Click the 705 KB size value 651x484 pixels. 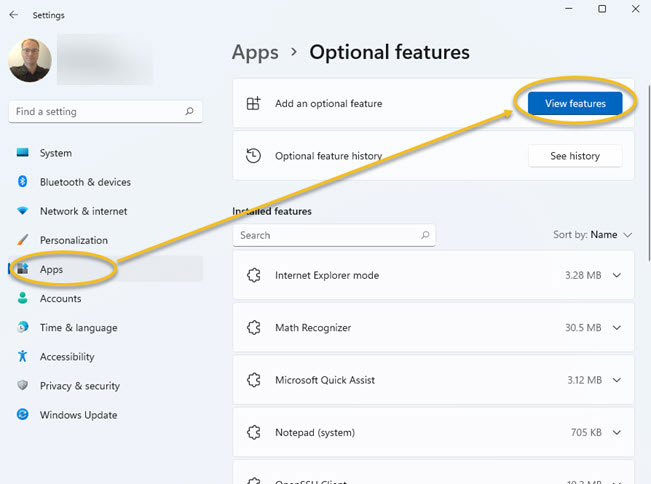[x=586, y=433]
